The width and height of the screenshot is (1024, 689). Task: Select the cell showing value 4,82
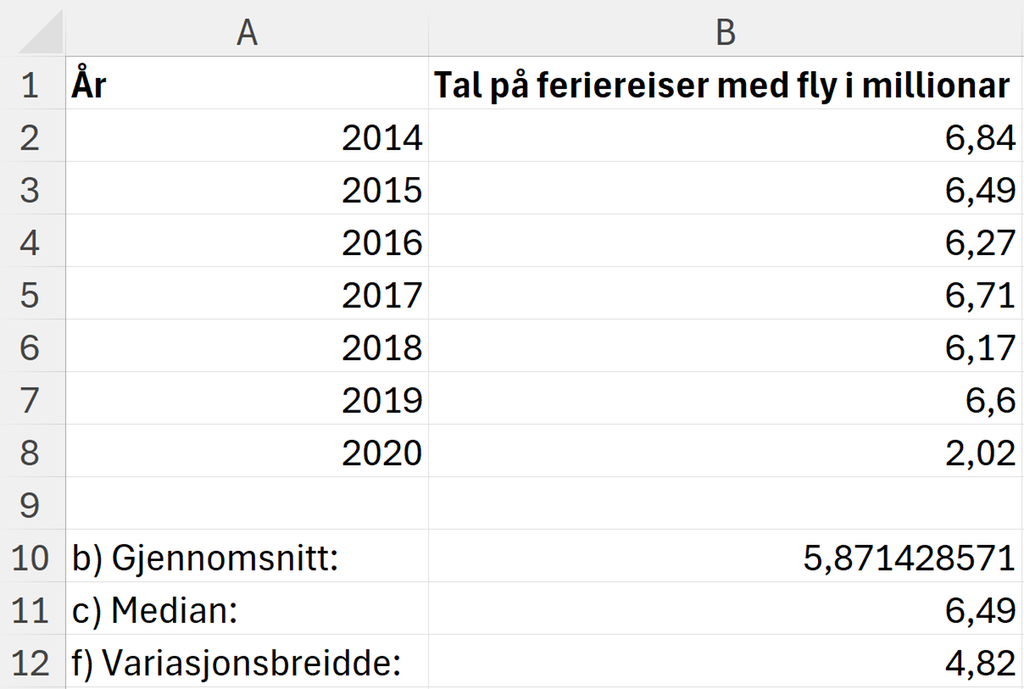point(725,663)
